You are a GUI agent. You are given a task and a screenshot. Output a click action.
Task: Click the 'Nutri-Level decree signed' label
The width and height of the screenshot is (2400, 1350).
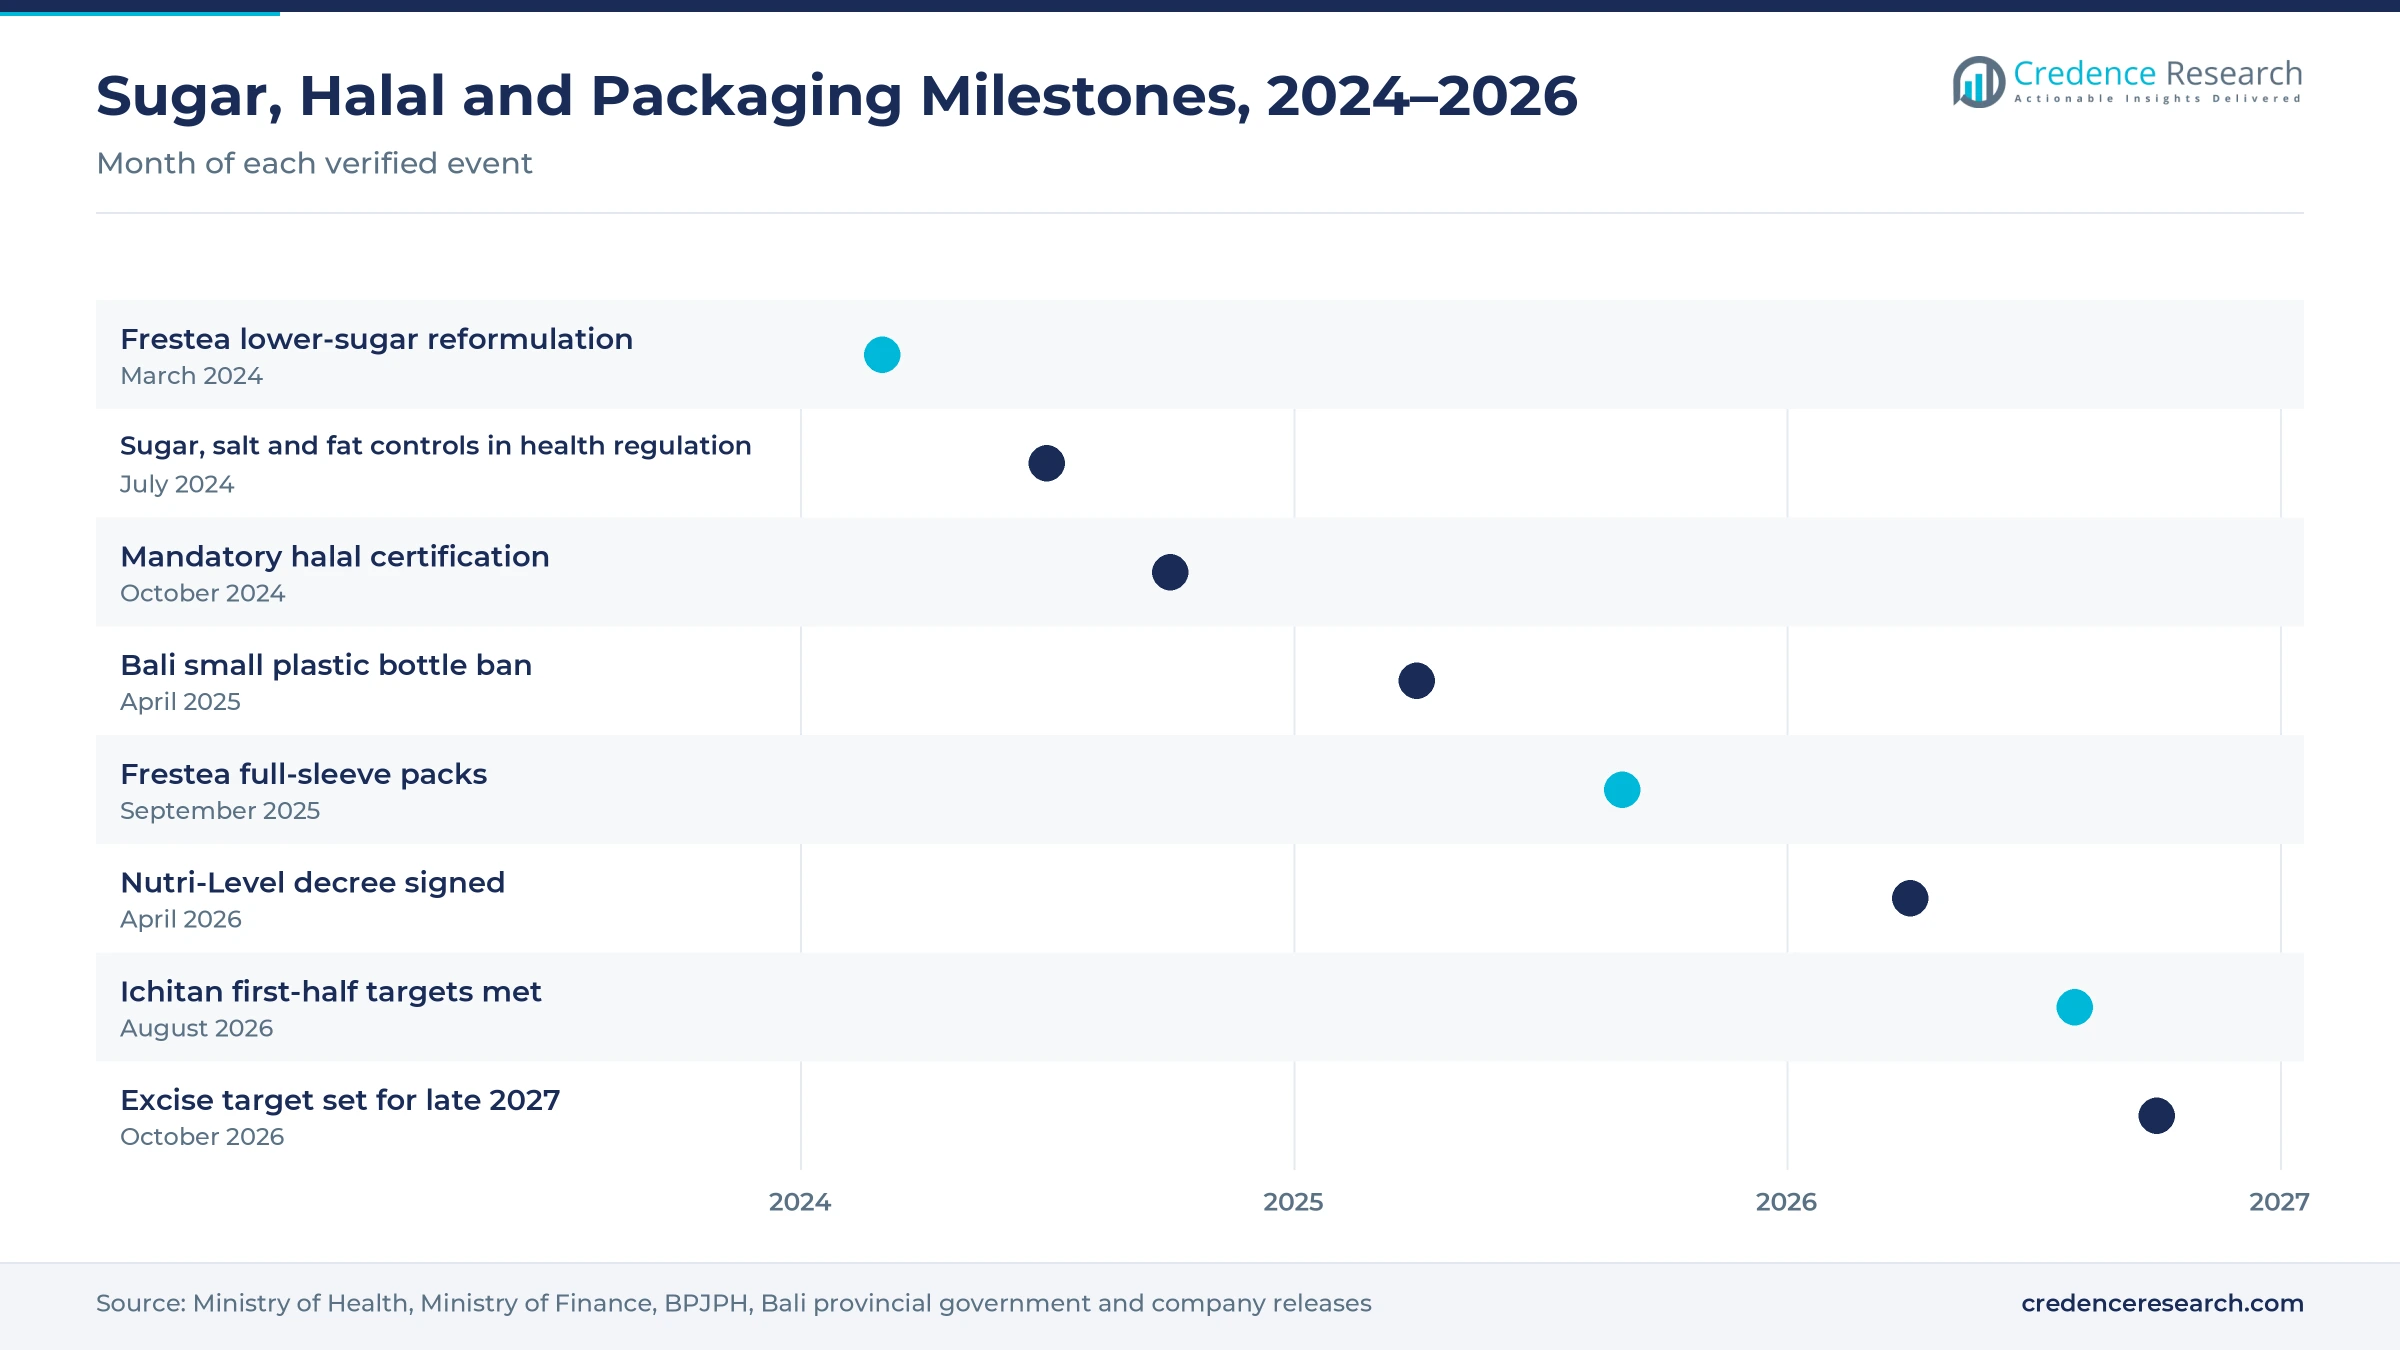(x=312, y=883)
